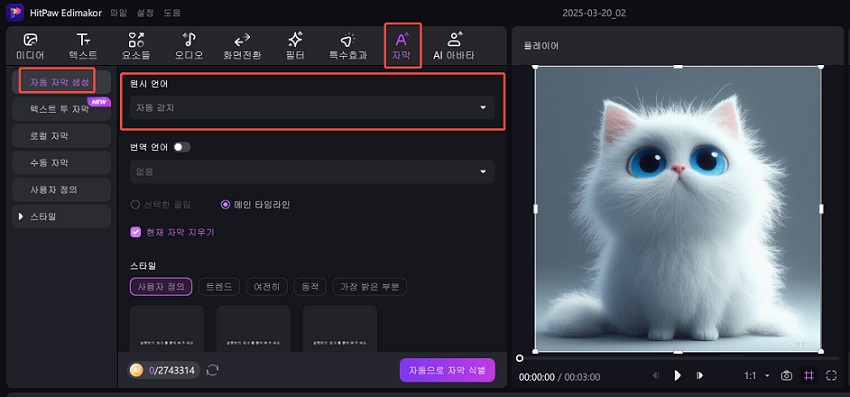850x397 pixels.
Task: Open the 설정 menu
Action: click(x=145, y=12)
